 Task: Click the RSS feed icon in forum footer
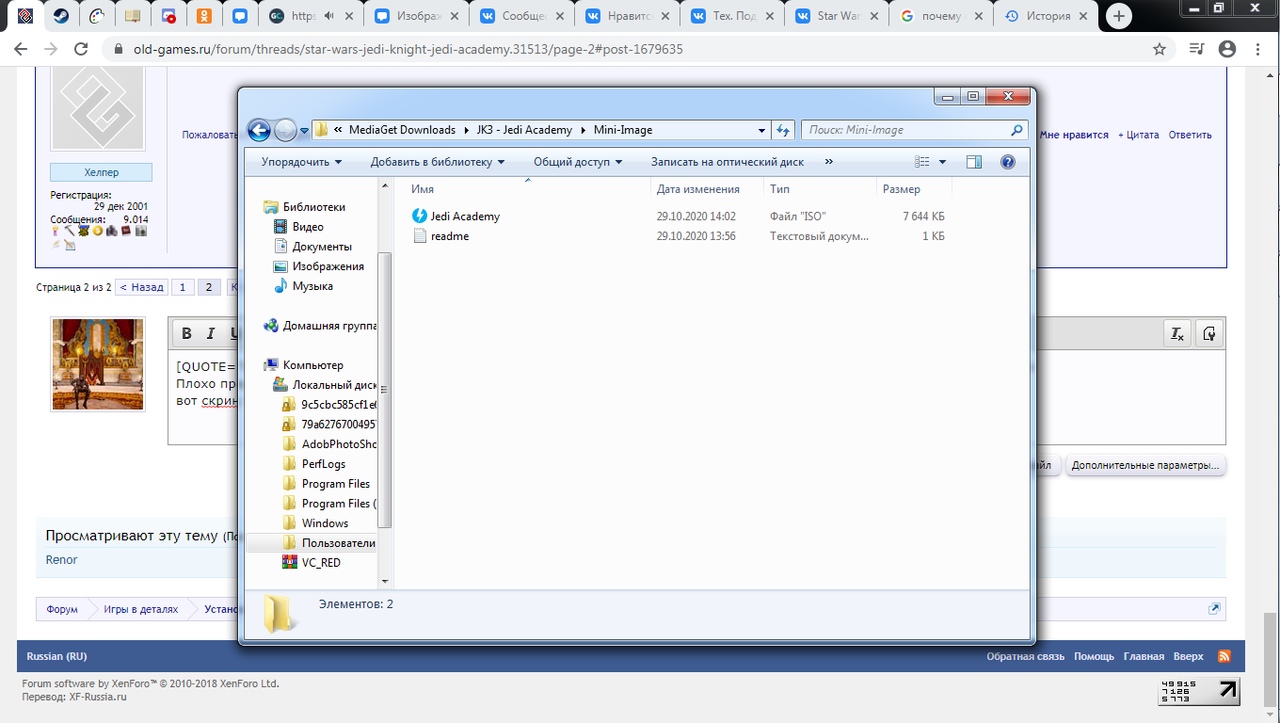[x=1223, y=656]
